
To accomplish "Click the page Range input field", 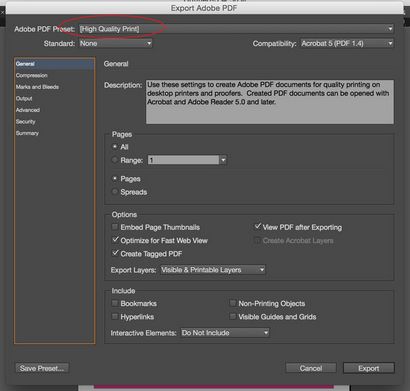I will pyautogui.click(x=183, y=160).
